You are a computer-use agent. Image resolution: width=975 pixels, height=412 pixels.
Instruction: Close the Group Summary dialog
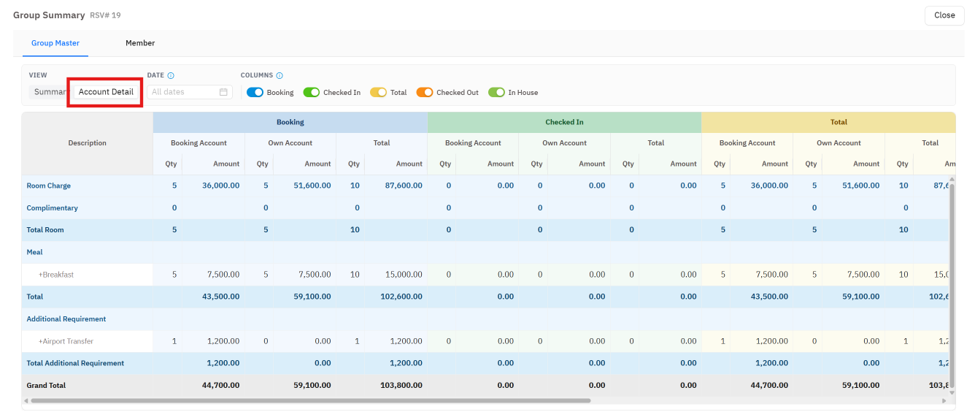click(945, 16)
